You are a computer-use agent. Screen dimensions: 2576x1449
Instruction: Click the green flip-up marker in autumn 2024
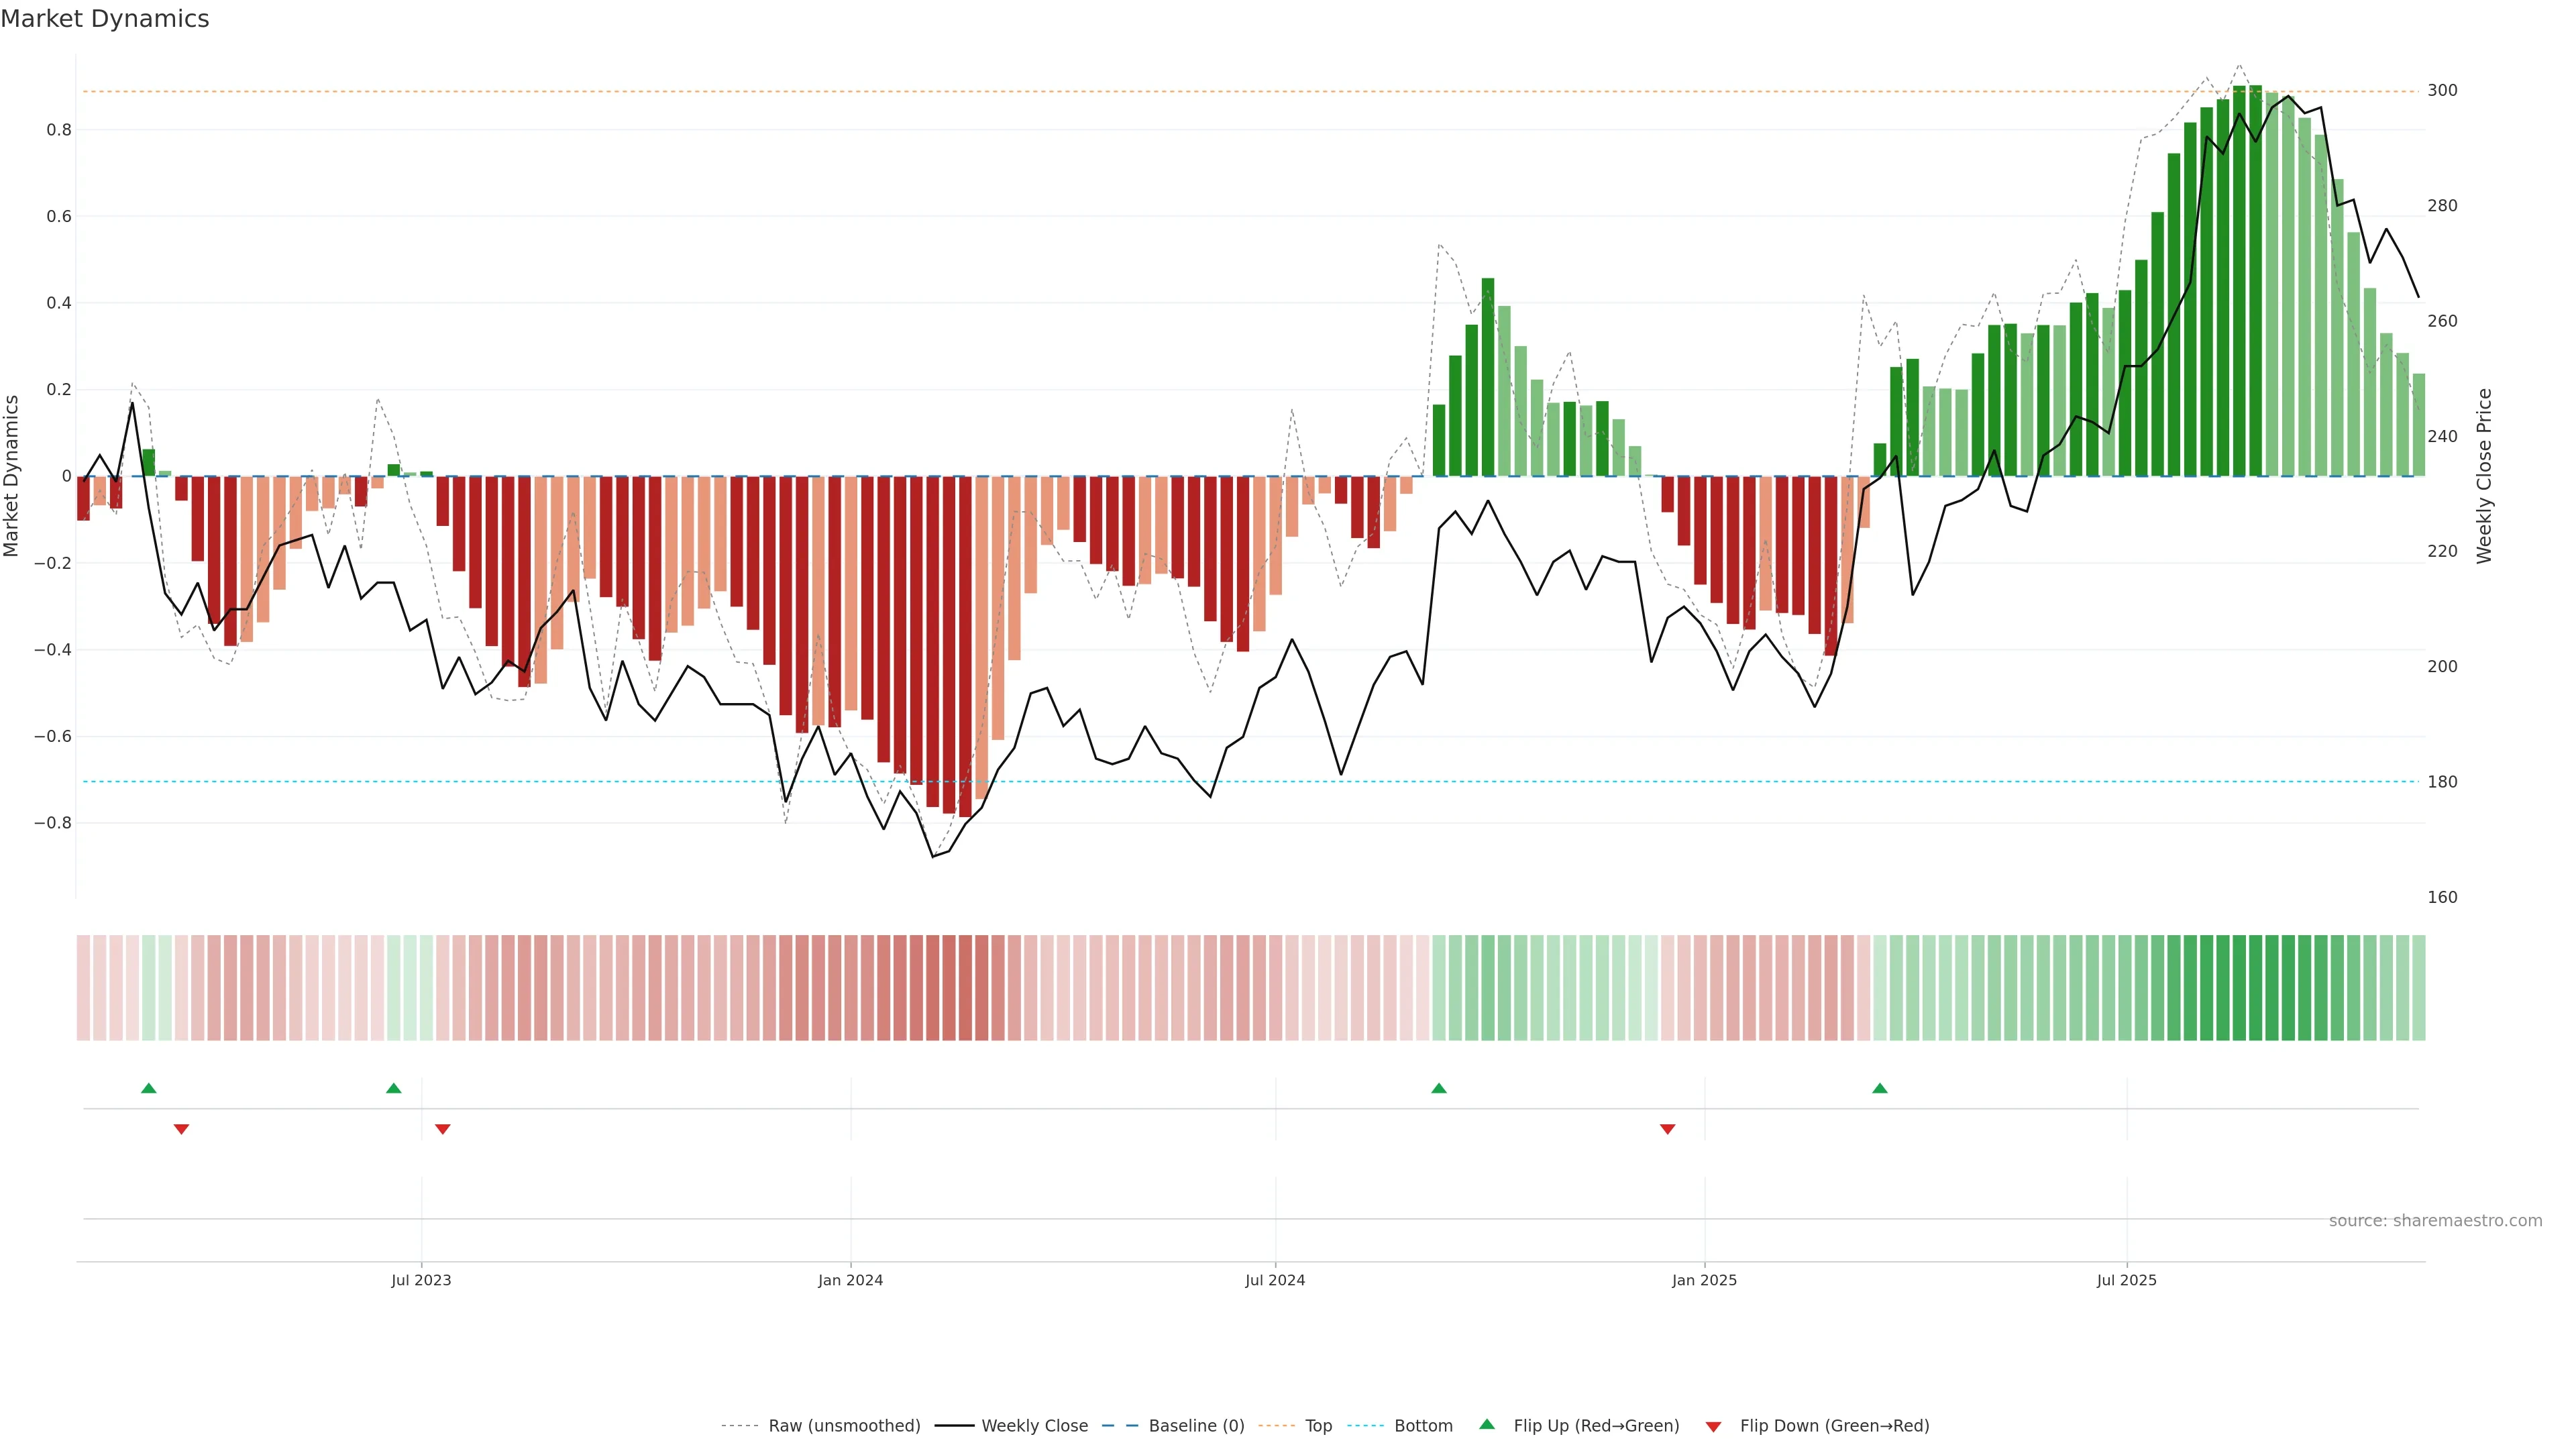(x=1439, y=1088)
